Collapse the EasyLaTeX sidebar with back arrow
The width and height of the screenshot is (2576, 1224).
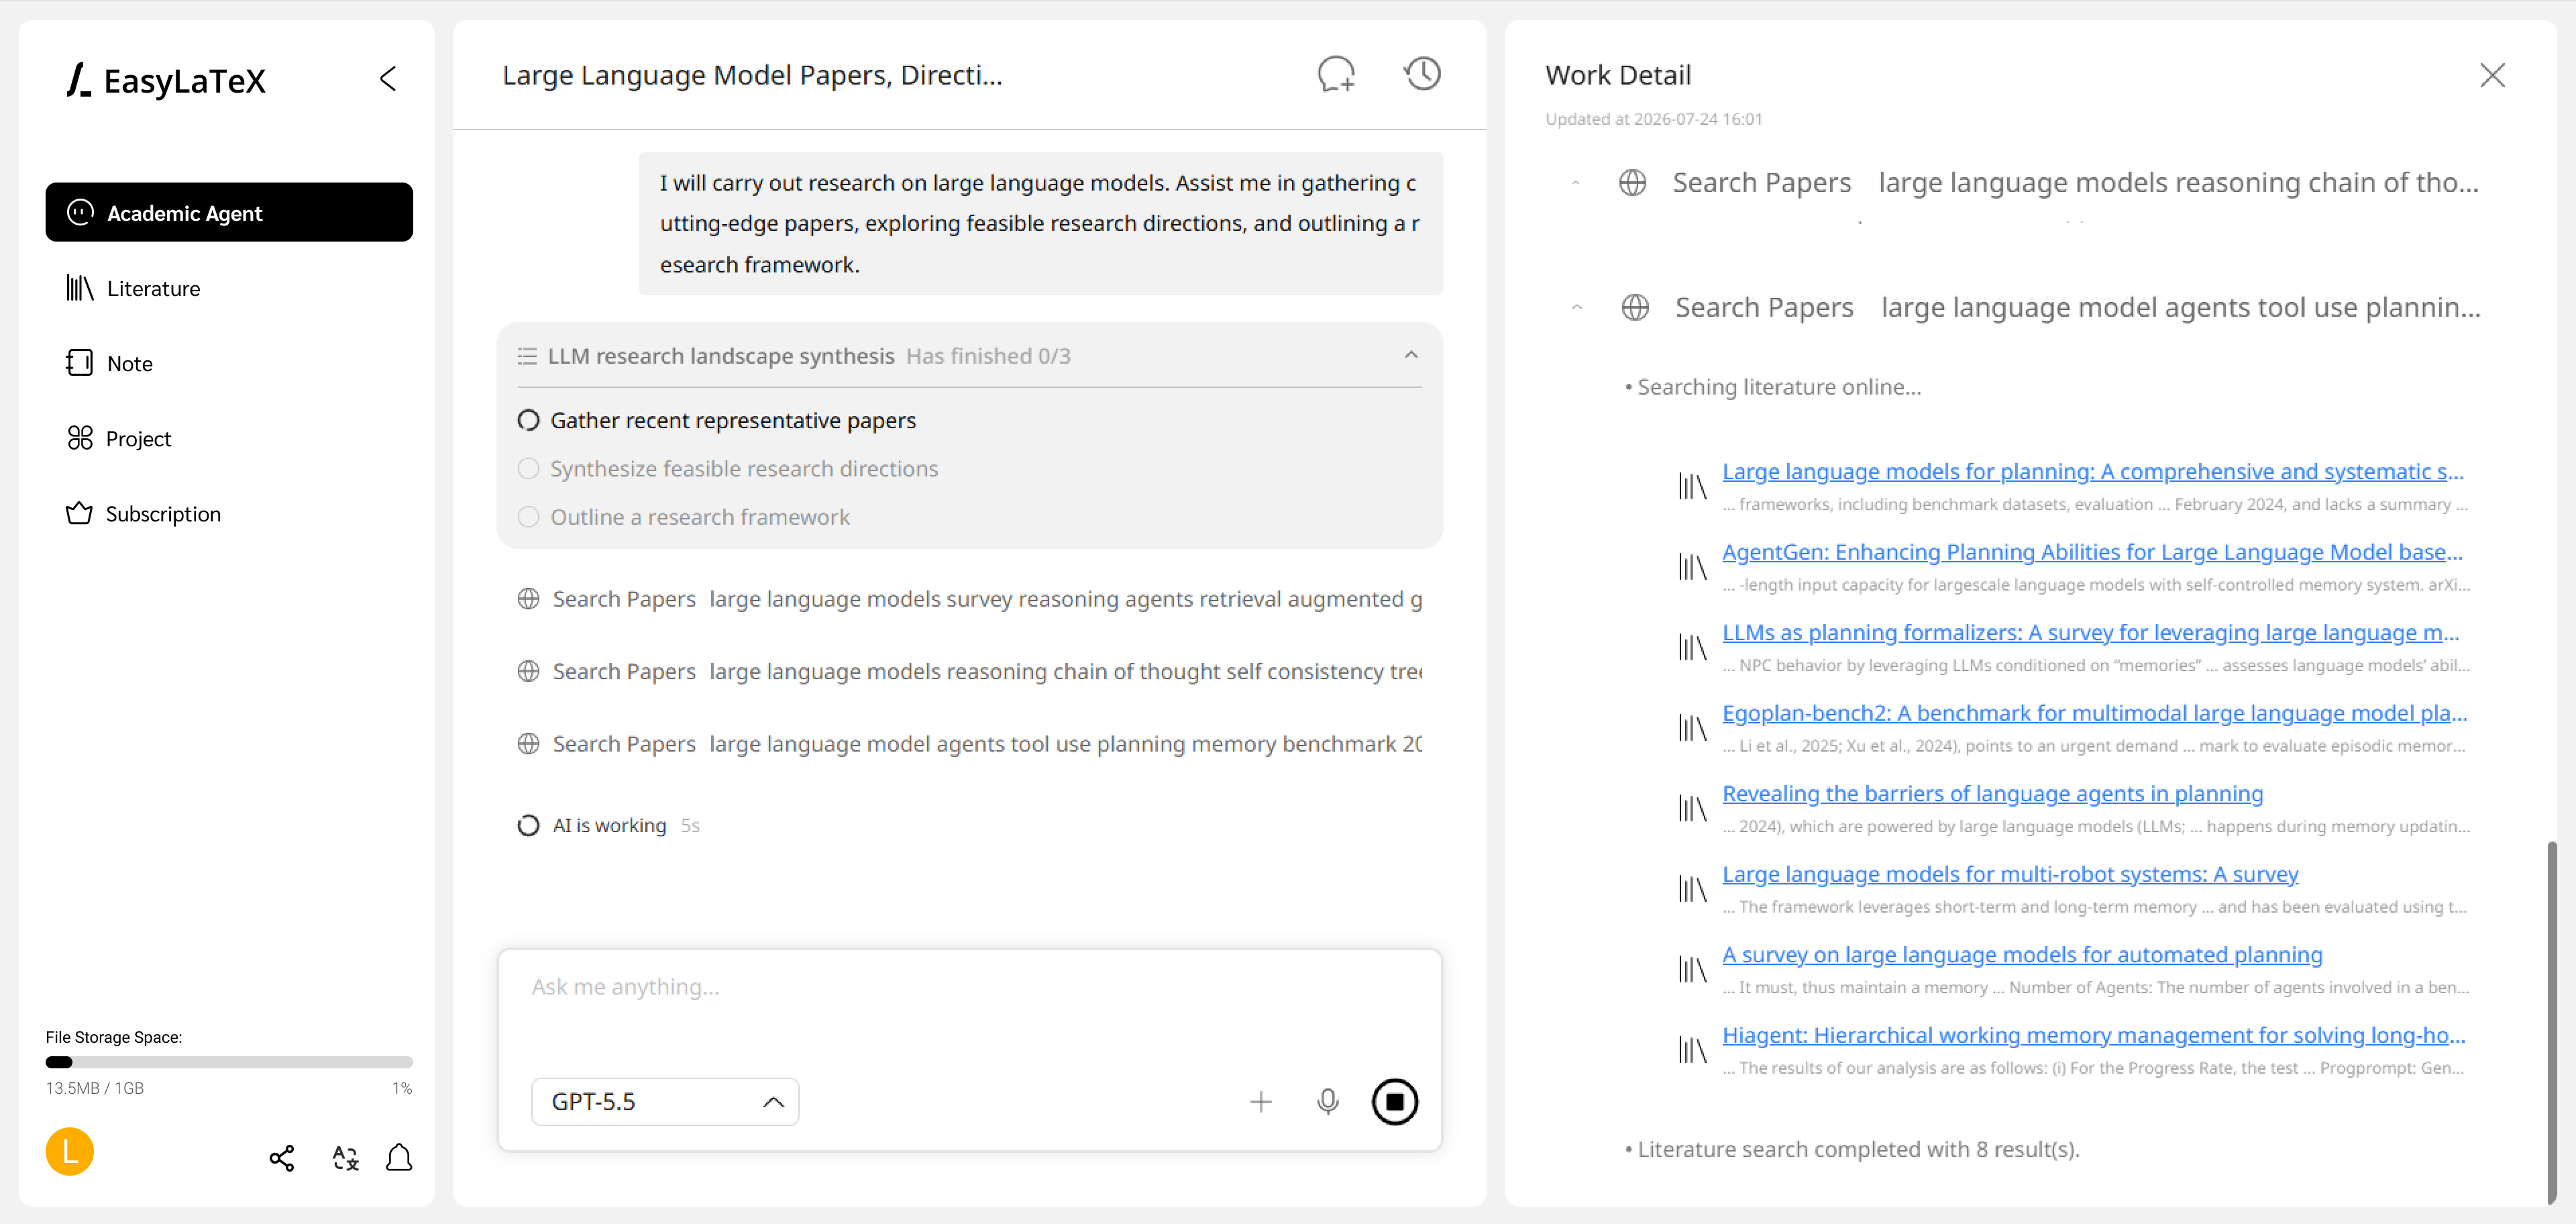tap(388, 79)
